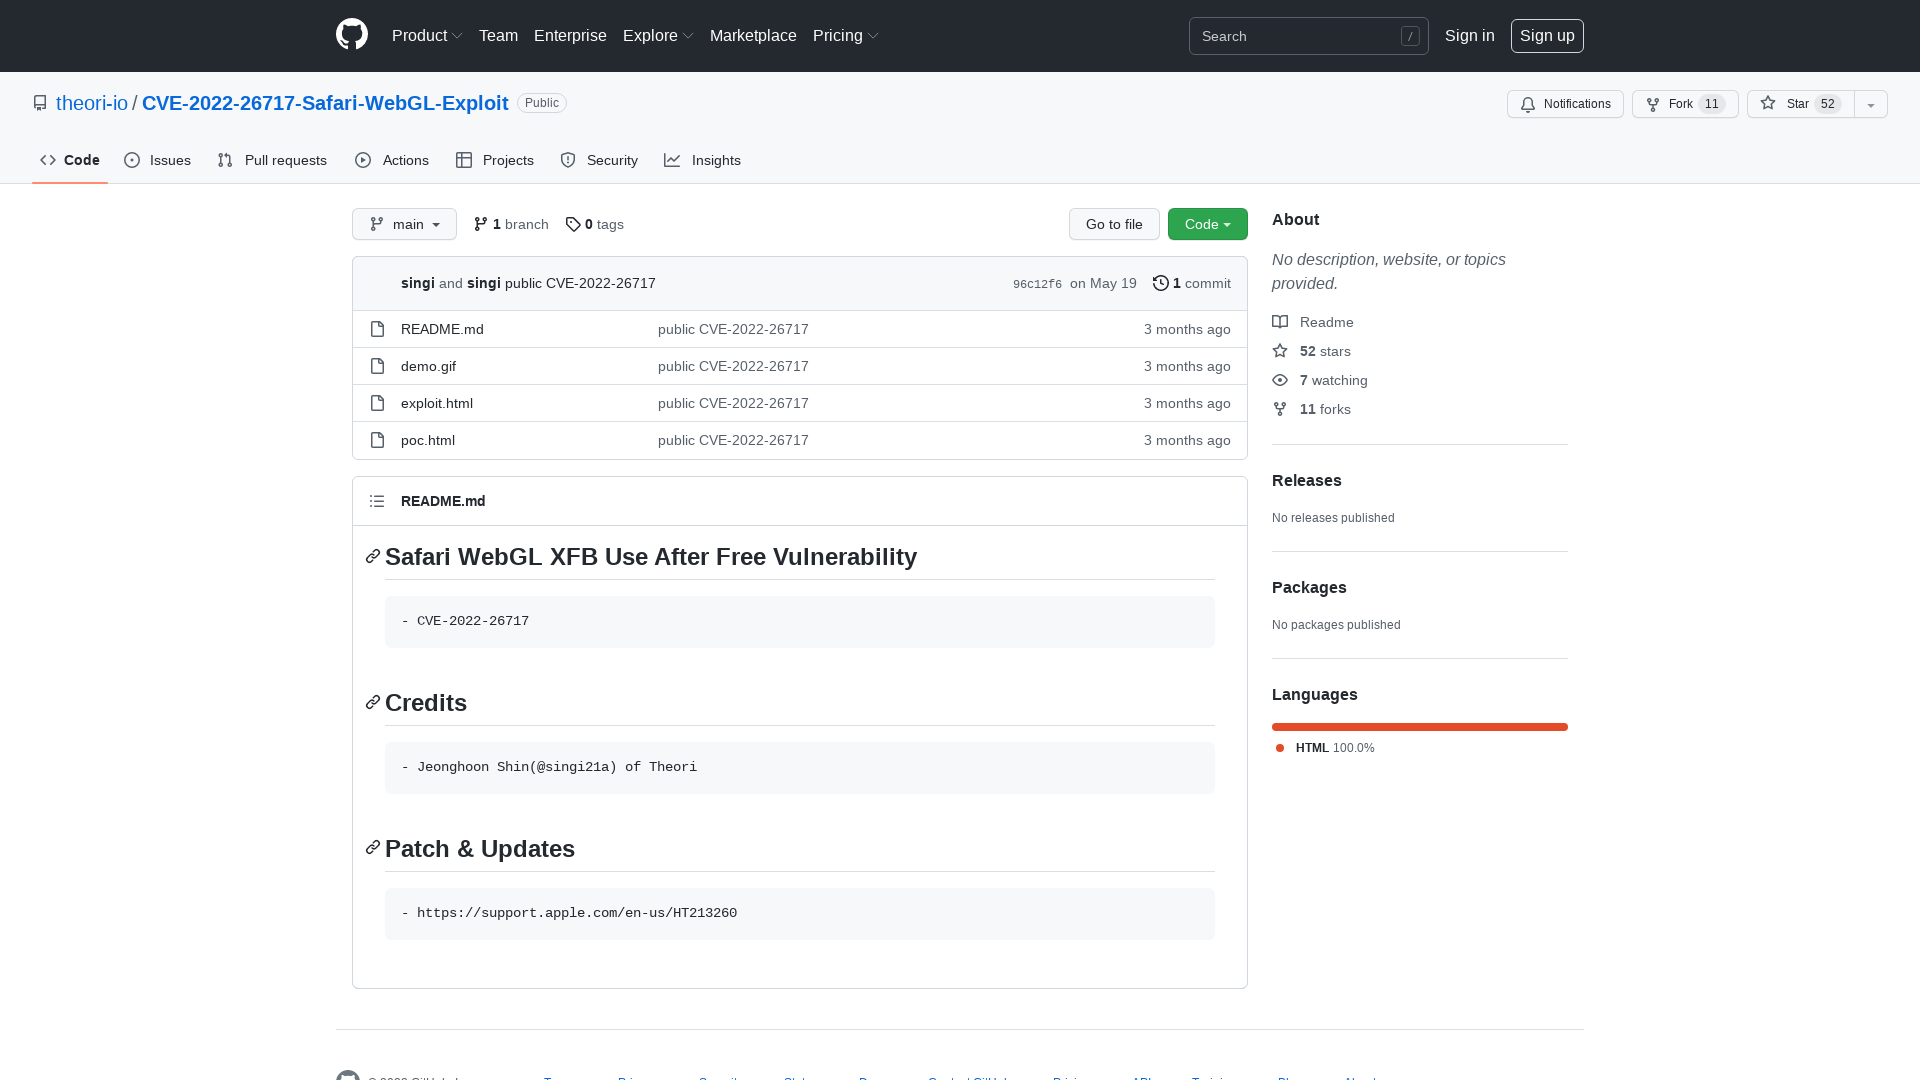The width and height of the screenshot is (1920, 1080).
Task: Open the CVE-2022-26717-Safari-WebGL-Exploit repository link
Action: coord(325,103)
